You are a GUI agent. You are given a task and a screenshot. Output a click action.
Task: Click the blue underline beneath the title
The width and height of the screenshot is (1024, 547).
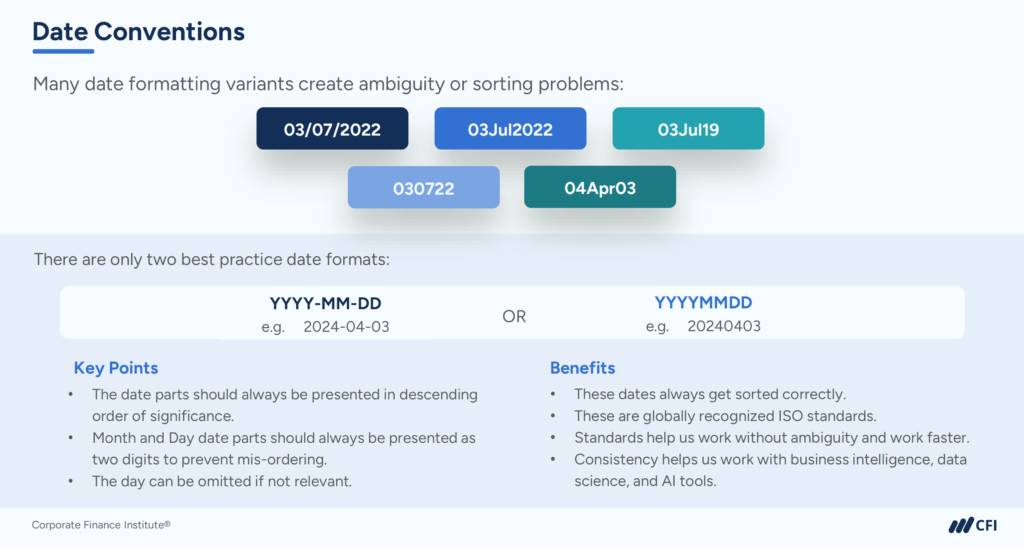pyautogui.click(x=63, y=51)
